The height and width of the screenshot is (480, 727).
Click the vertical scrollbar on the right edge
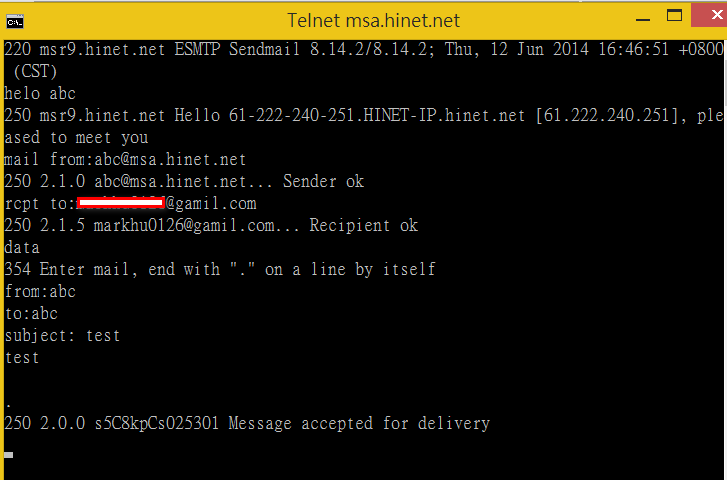(725, 260)
